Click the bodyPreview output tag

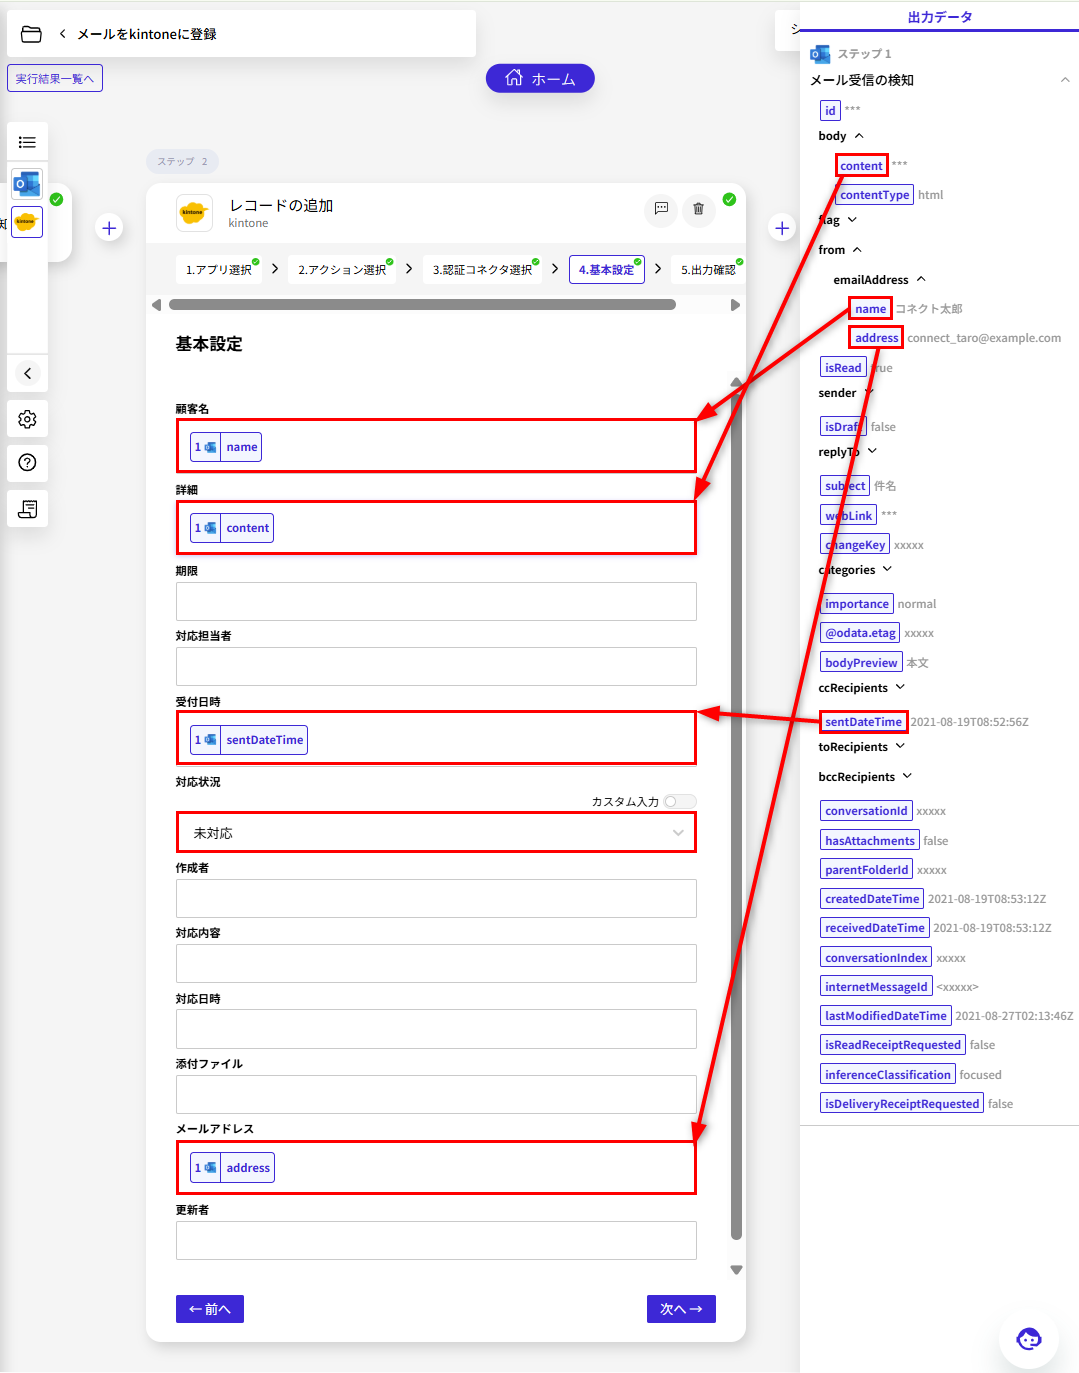click(861, 663)
